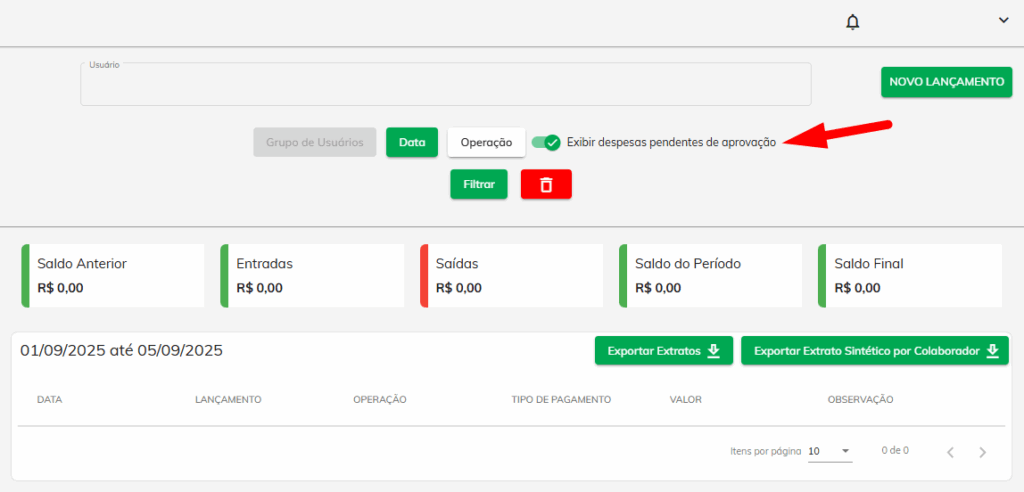Click the TIPO DE PAGAMENTO column header
Viewport: 1024px width, 492px height.
(x=560, y=400)
